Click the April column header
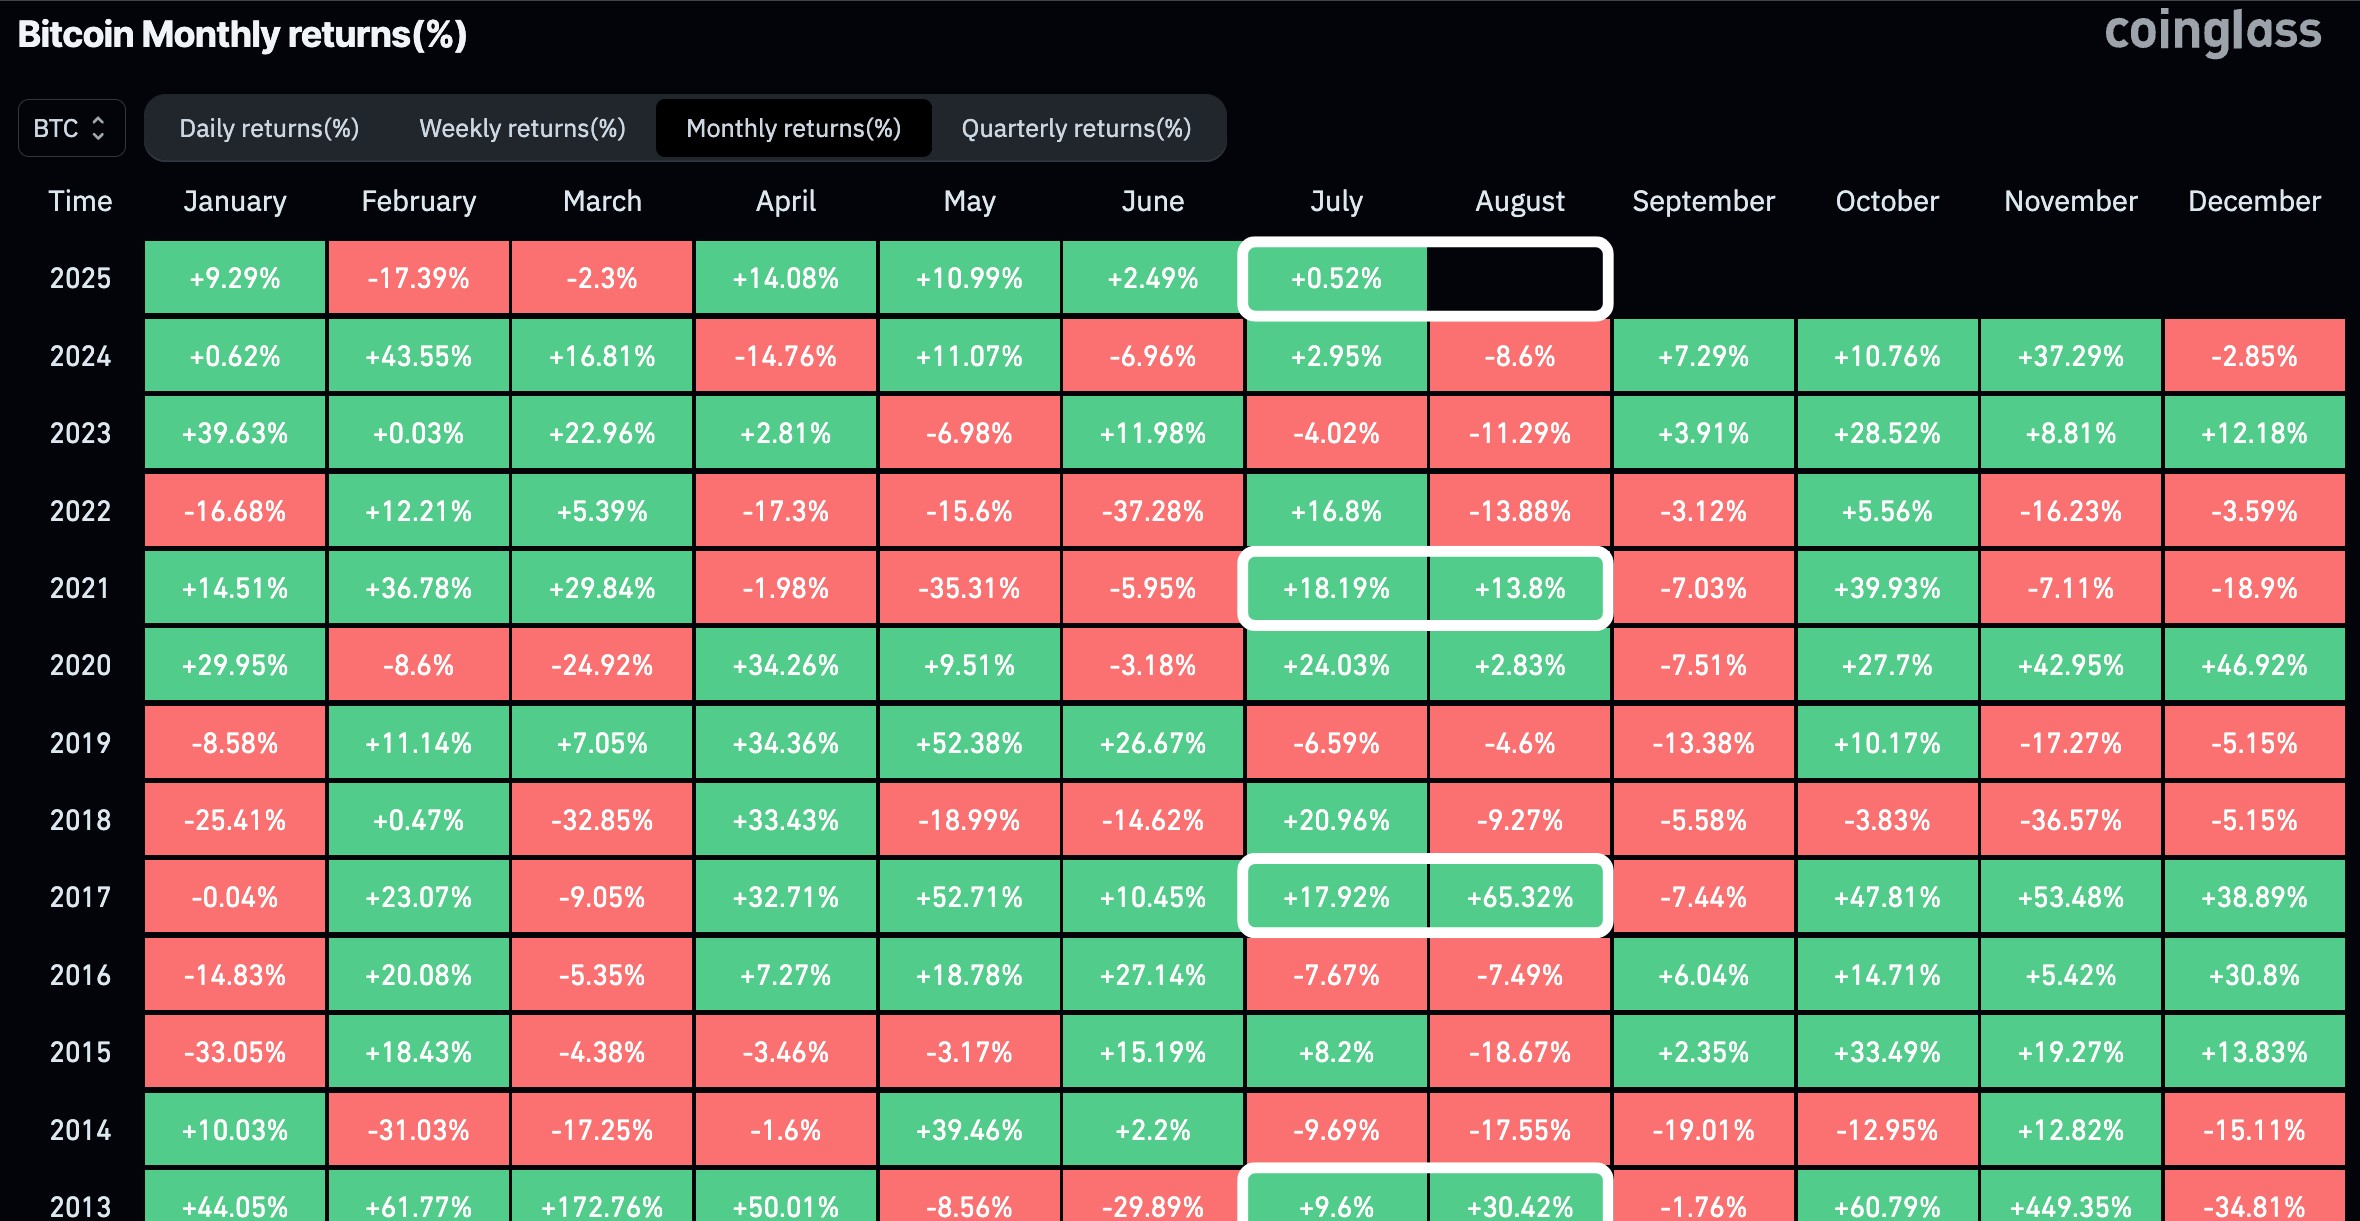Image resolution: width=2360 pixels, height=1221 pixels. [x=786, y=201]
